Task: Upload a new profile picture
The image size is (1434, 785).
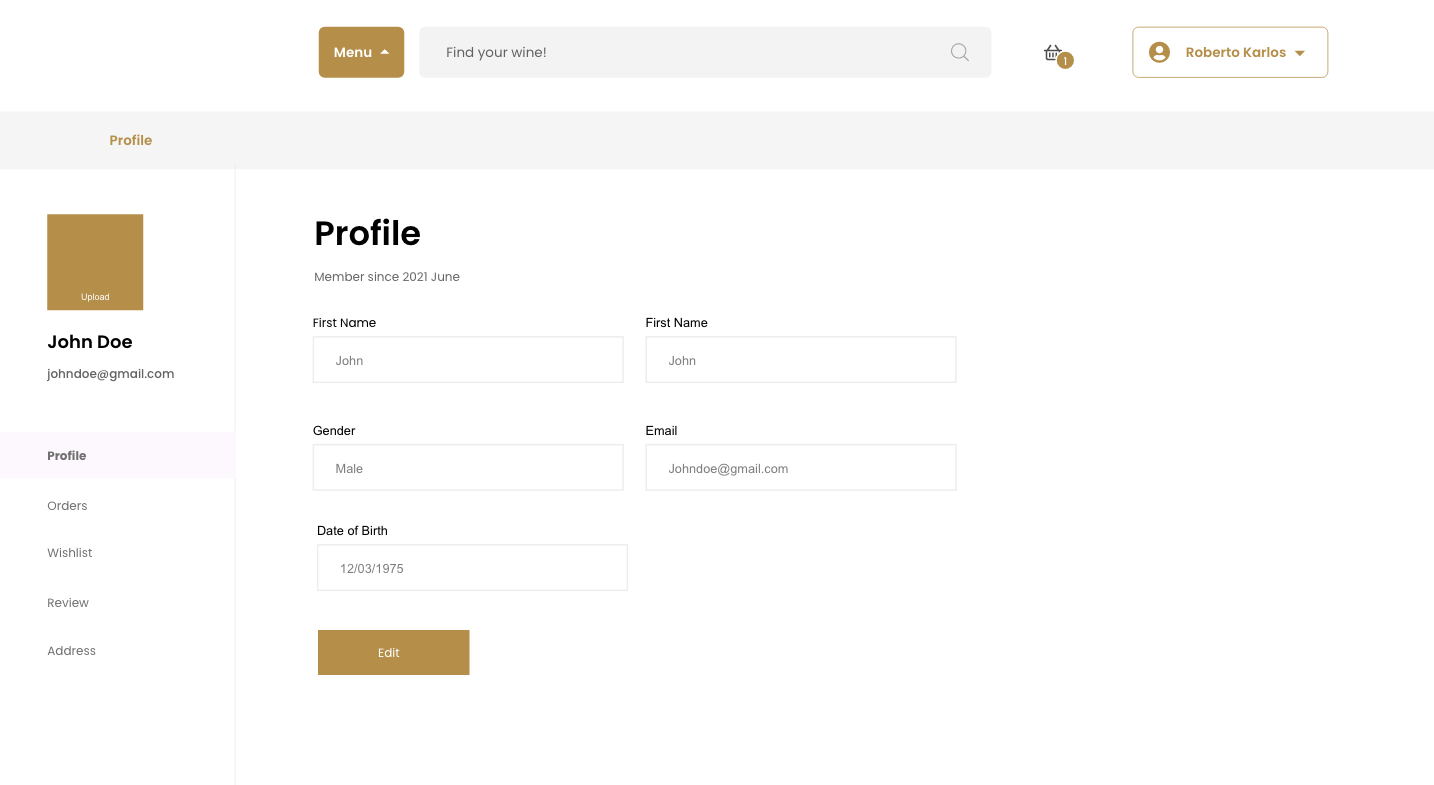Action: pyautogui.click(x=95, y=262)
